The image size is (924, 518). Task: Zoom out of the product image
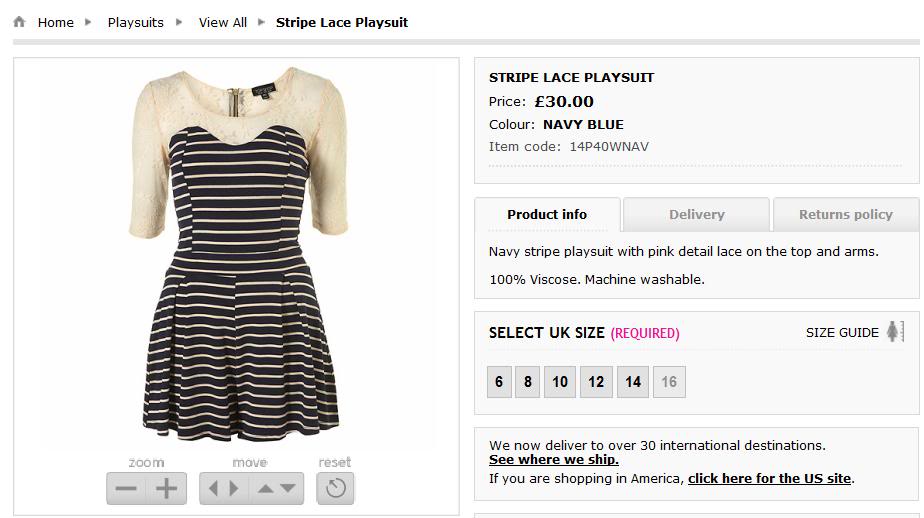coord(126,488)
